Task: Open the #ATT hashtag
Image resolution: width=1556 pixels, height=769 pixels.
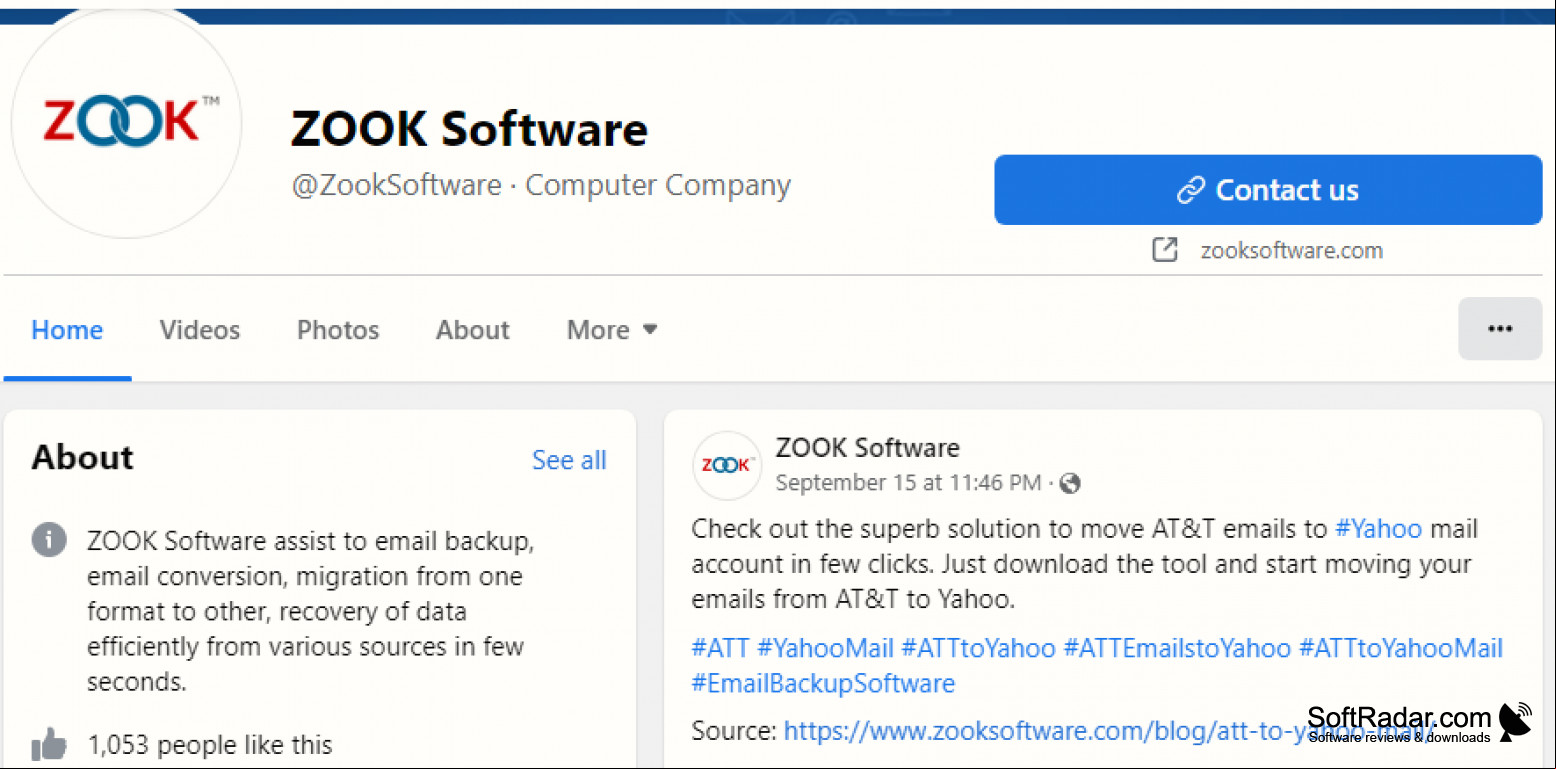Action: 720,648
